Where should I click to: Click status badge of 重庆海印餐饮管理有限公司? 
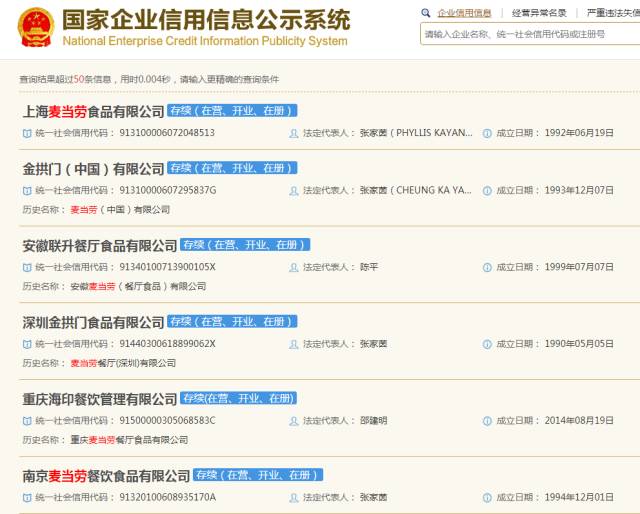(x=238, y=398)
